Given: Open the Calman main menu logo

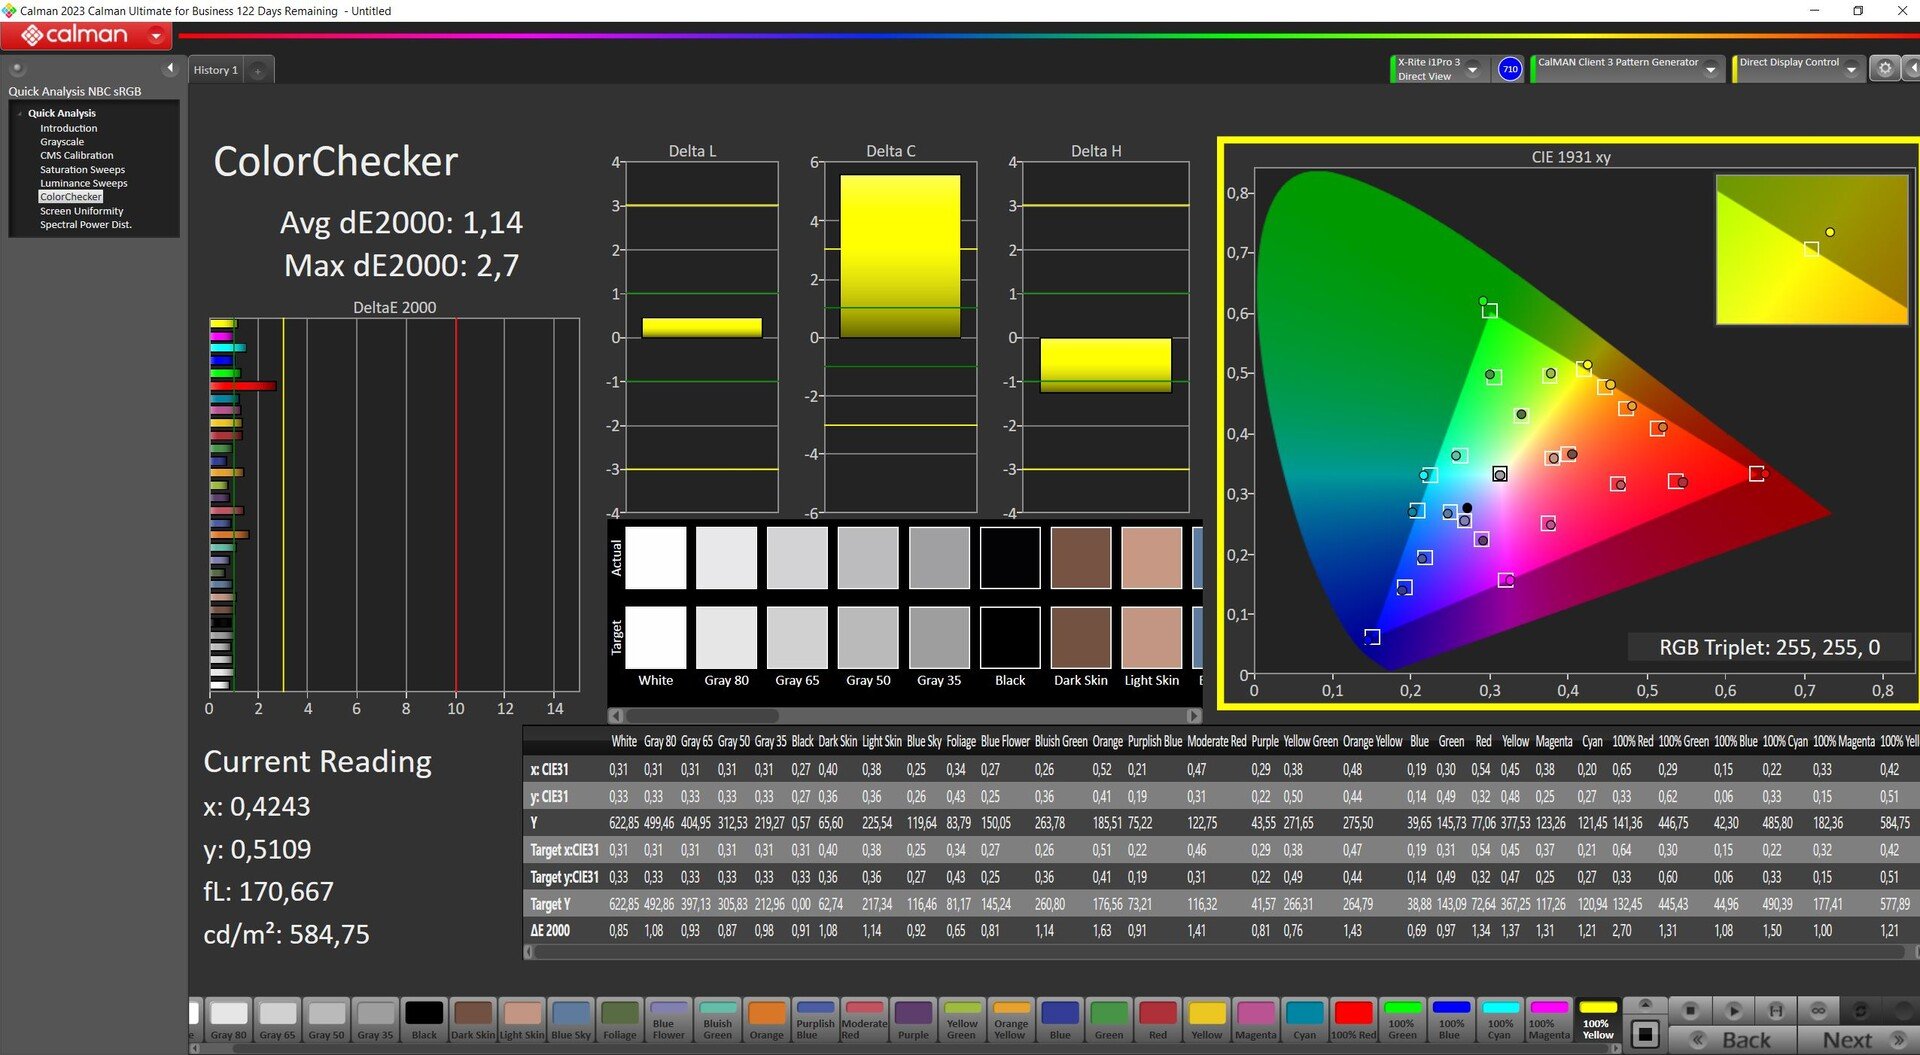Looking at the screenshot, I should [x=75, y=35].
